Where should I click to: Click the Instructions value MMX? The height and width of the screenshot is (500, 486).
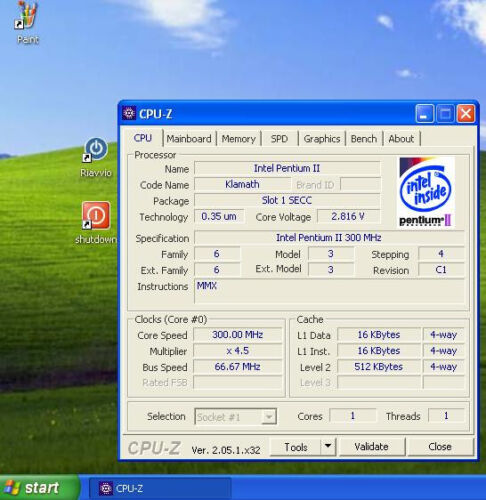[329, 291]
